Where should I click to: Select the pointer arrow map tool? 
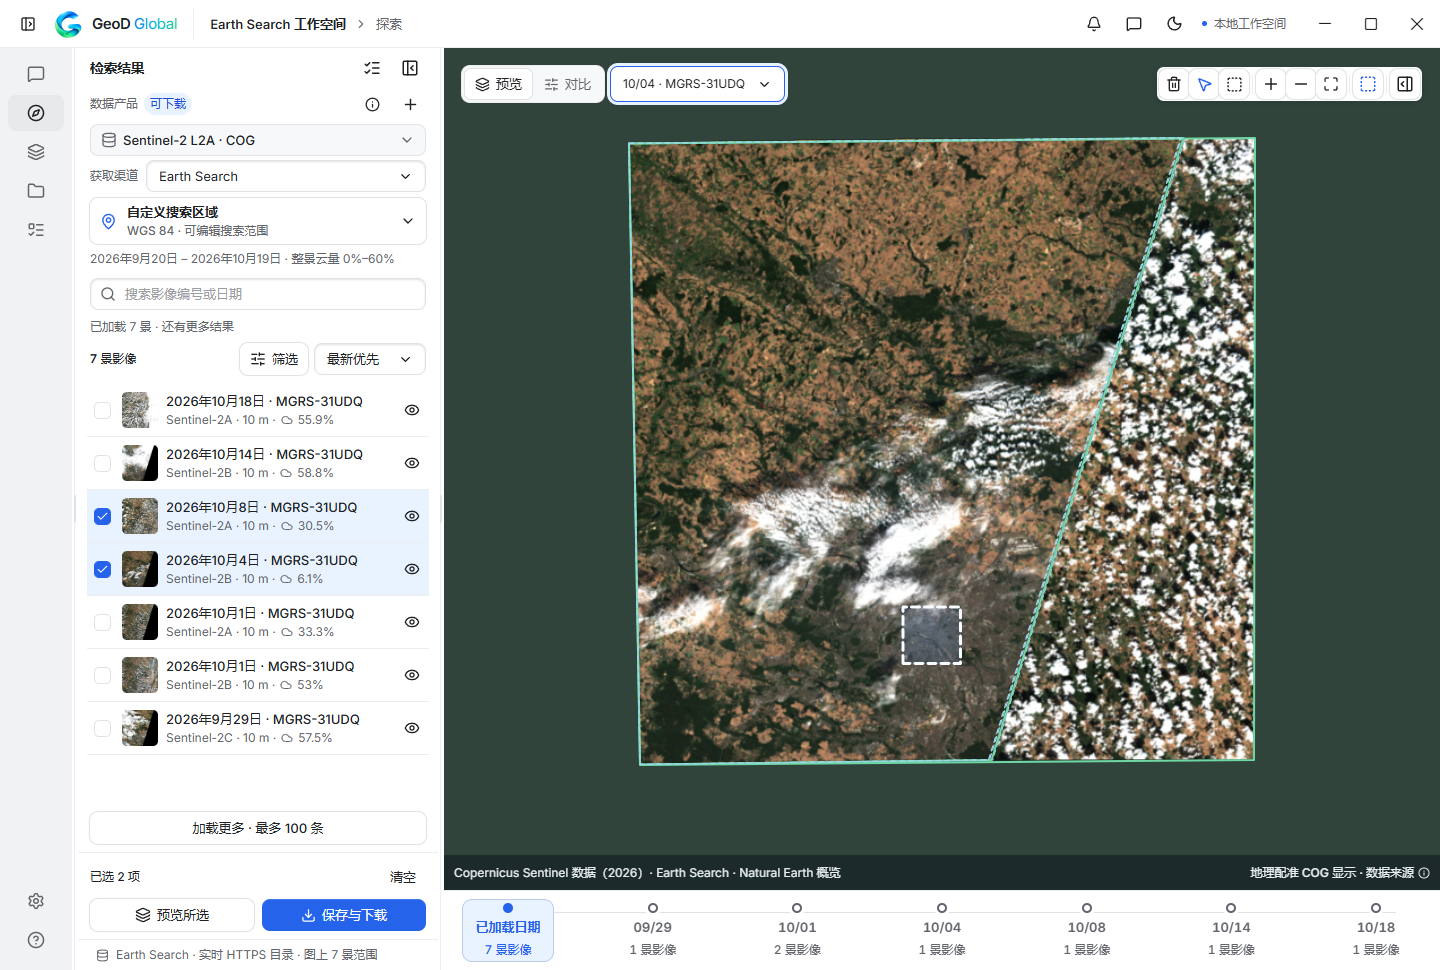(x=1205, y=84)
